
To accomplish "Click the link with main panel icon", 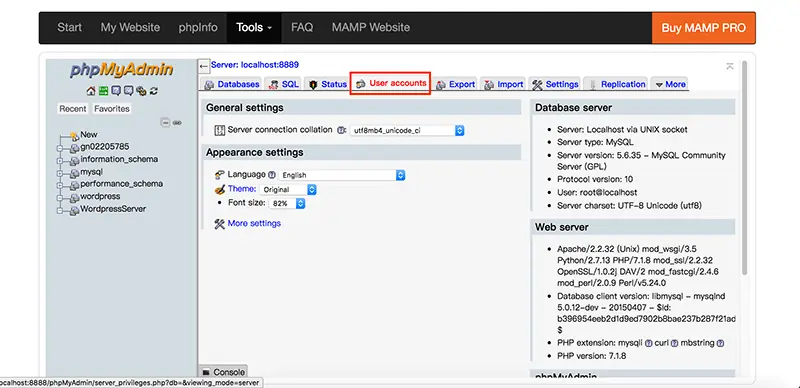I will pos(177,123).
